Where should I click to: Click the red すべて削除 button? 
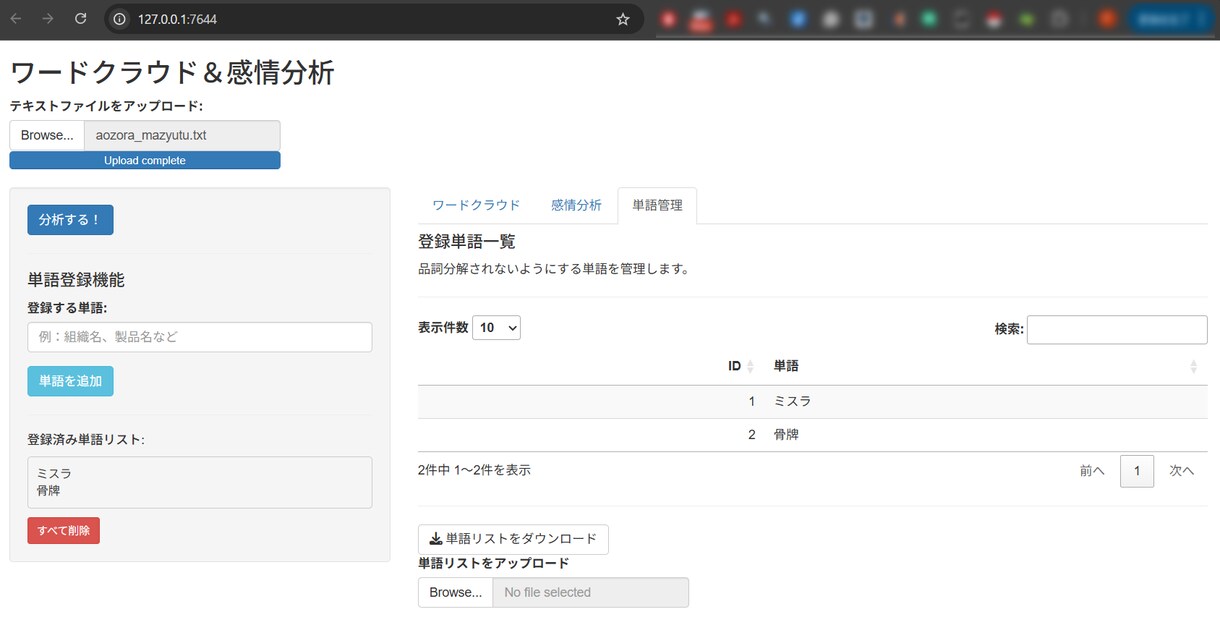63,530
